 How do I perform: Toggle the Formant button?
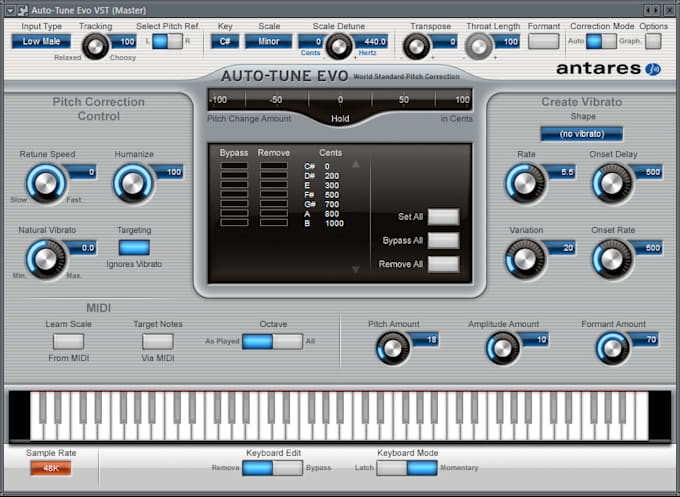(543, 42)
